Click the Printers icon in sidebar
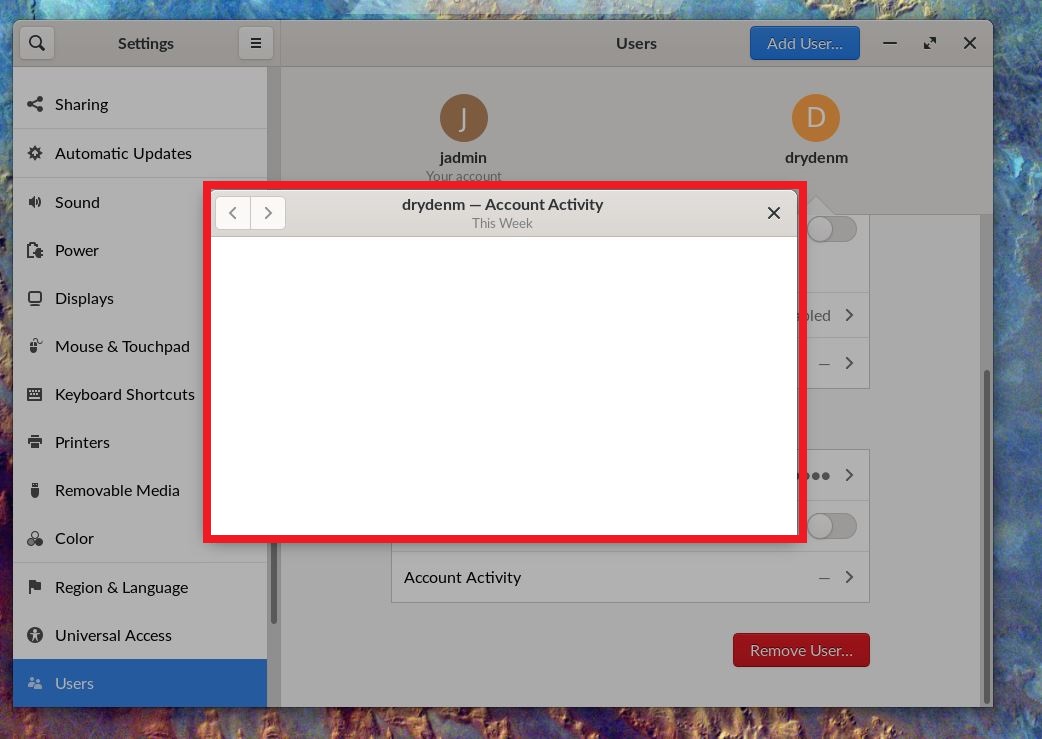Screen dimensions: 1042x739 coord(35,442)
